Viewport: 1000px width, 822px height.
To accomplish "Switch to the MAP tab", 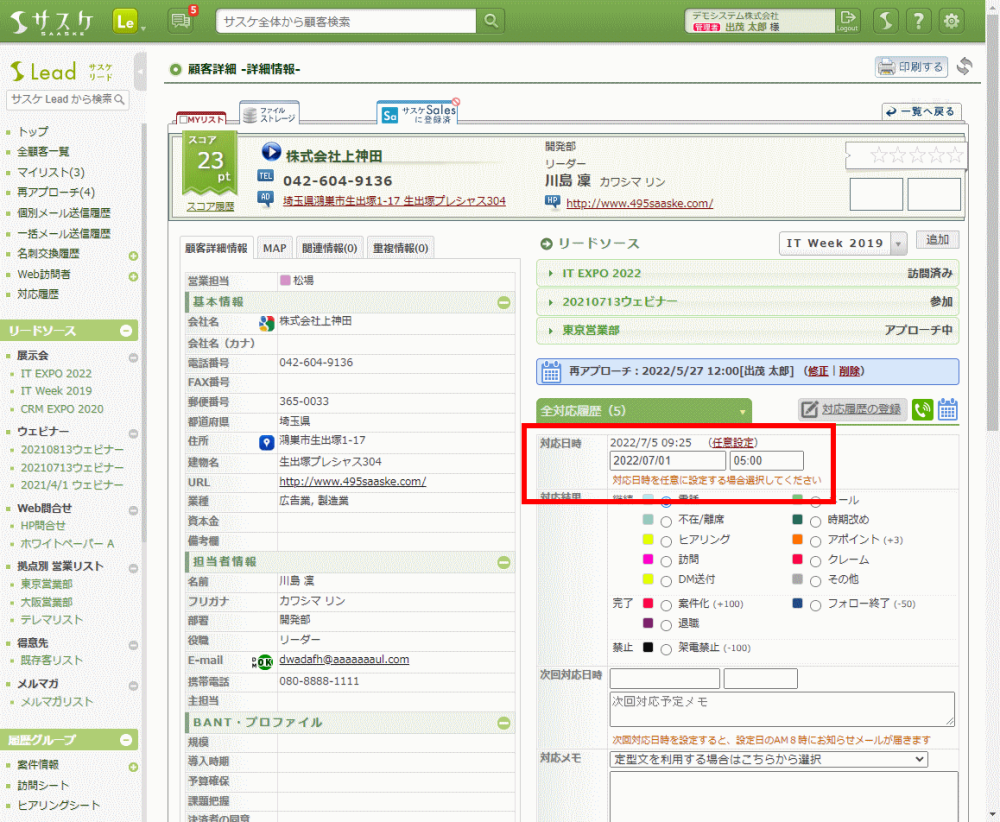I will pos(275,248).
